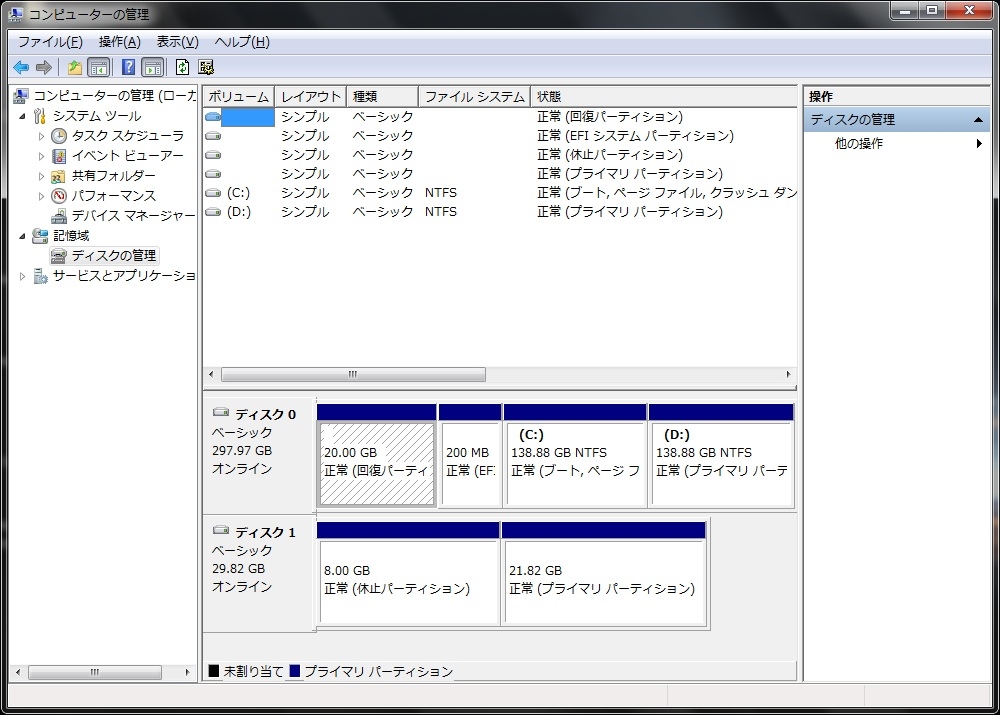The height and width of the screenshot is (715, 1000).
Task: Click the ファイル システム column header
Action: tap(474, 97)
